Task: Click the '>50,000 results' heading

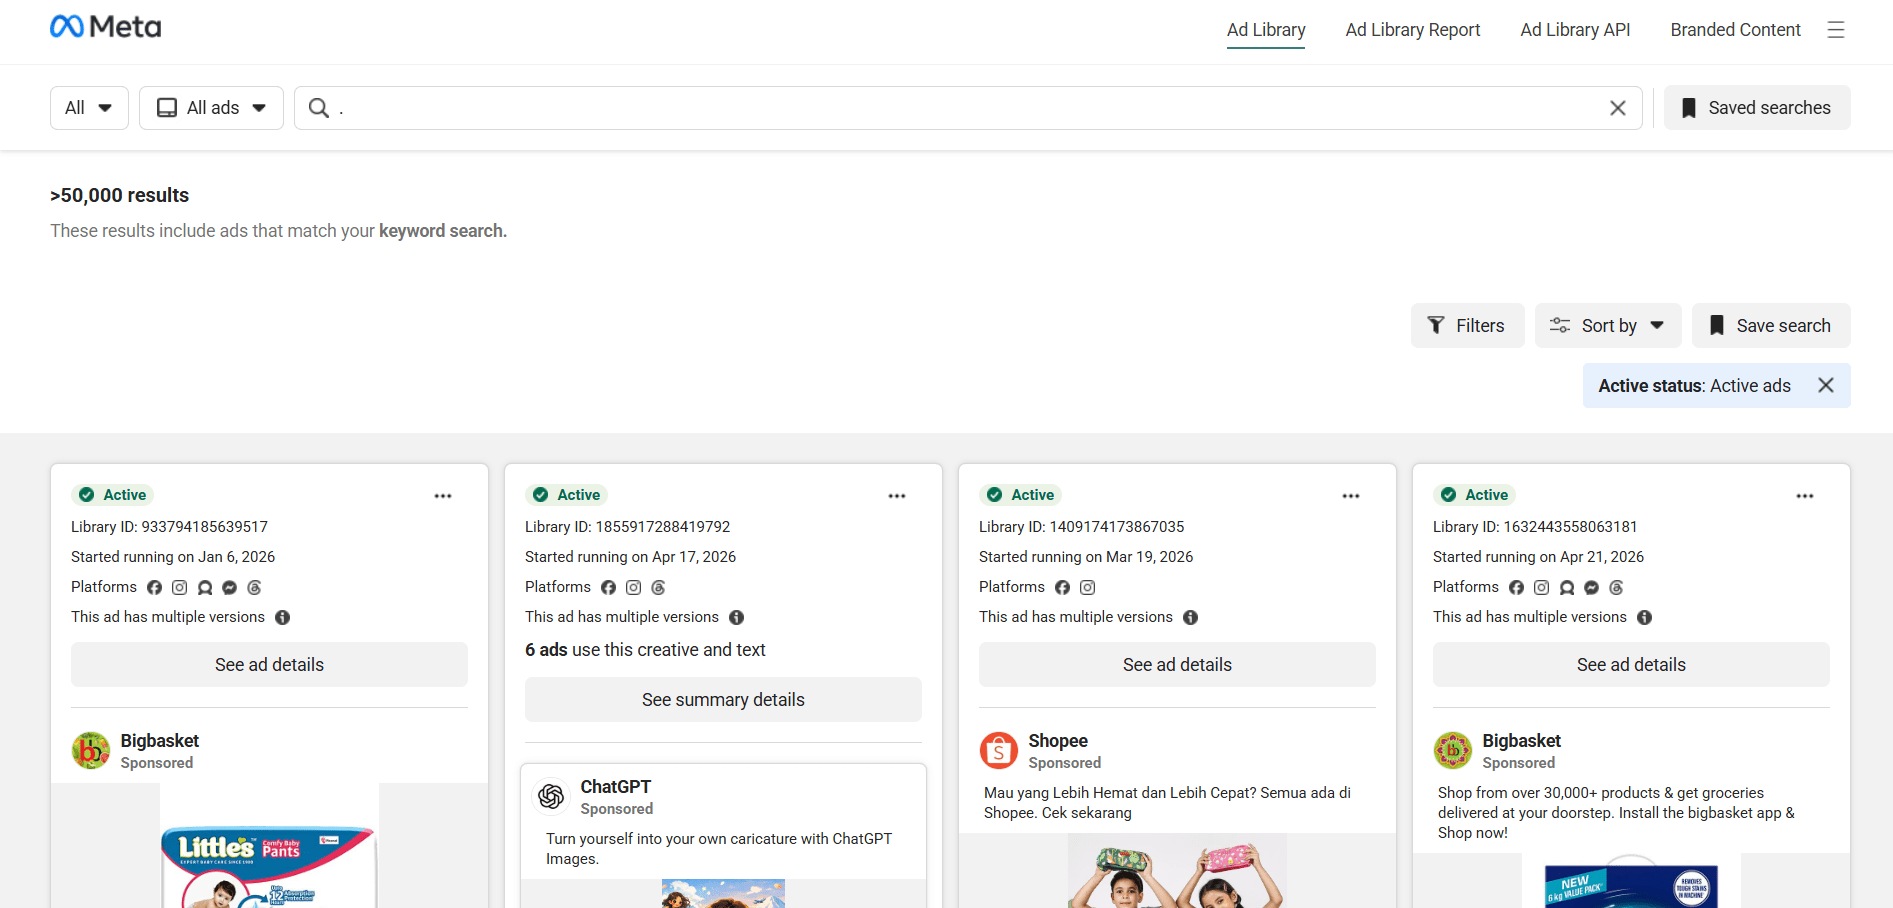Action: pyautogui.click(x=119, y=195)
